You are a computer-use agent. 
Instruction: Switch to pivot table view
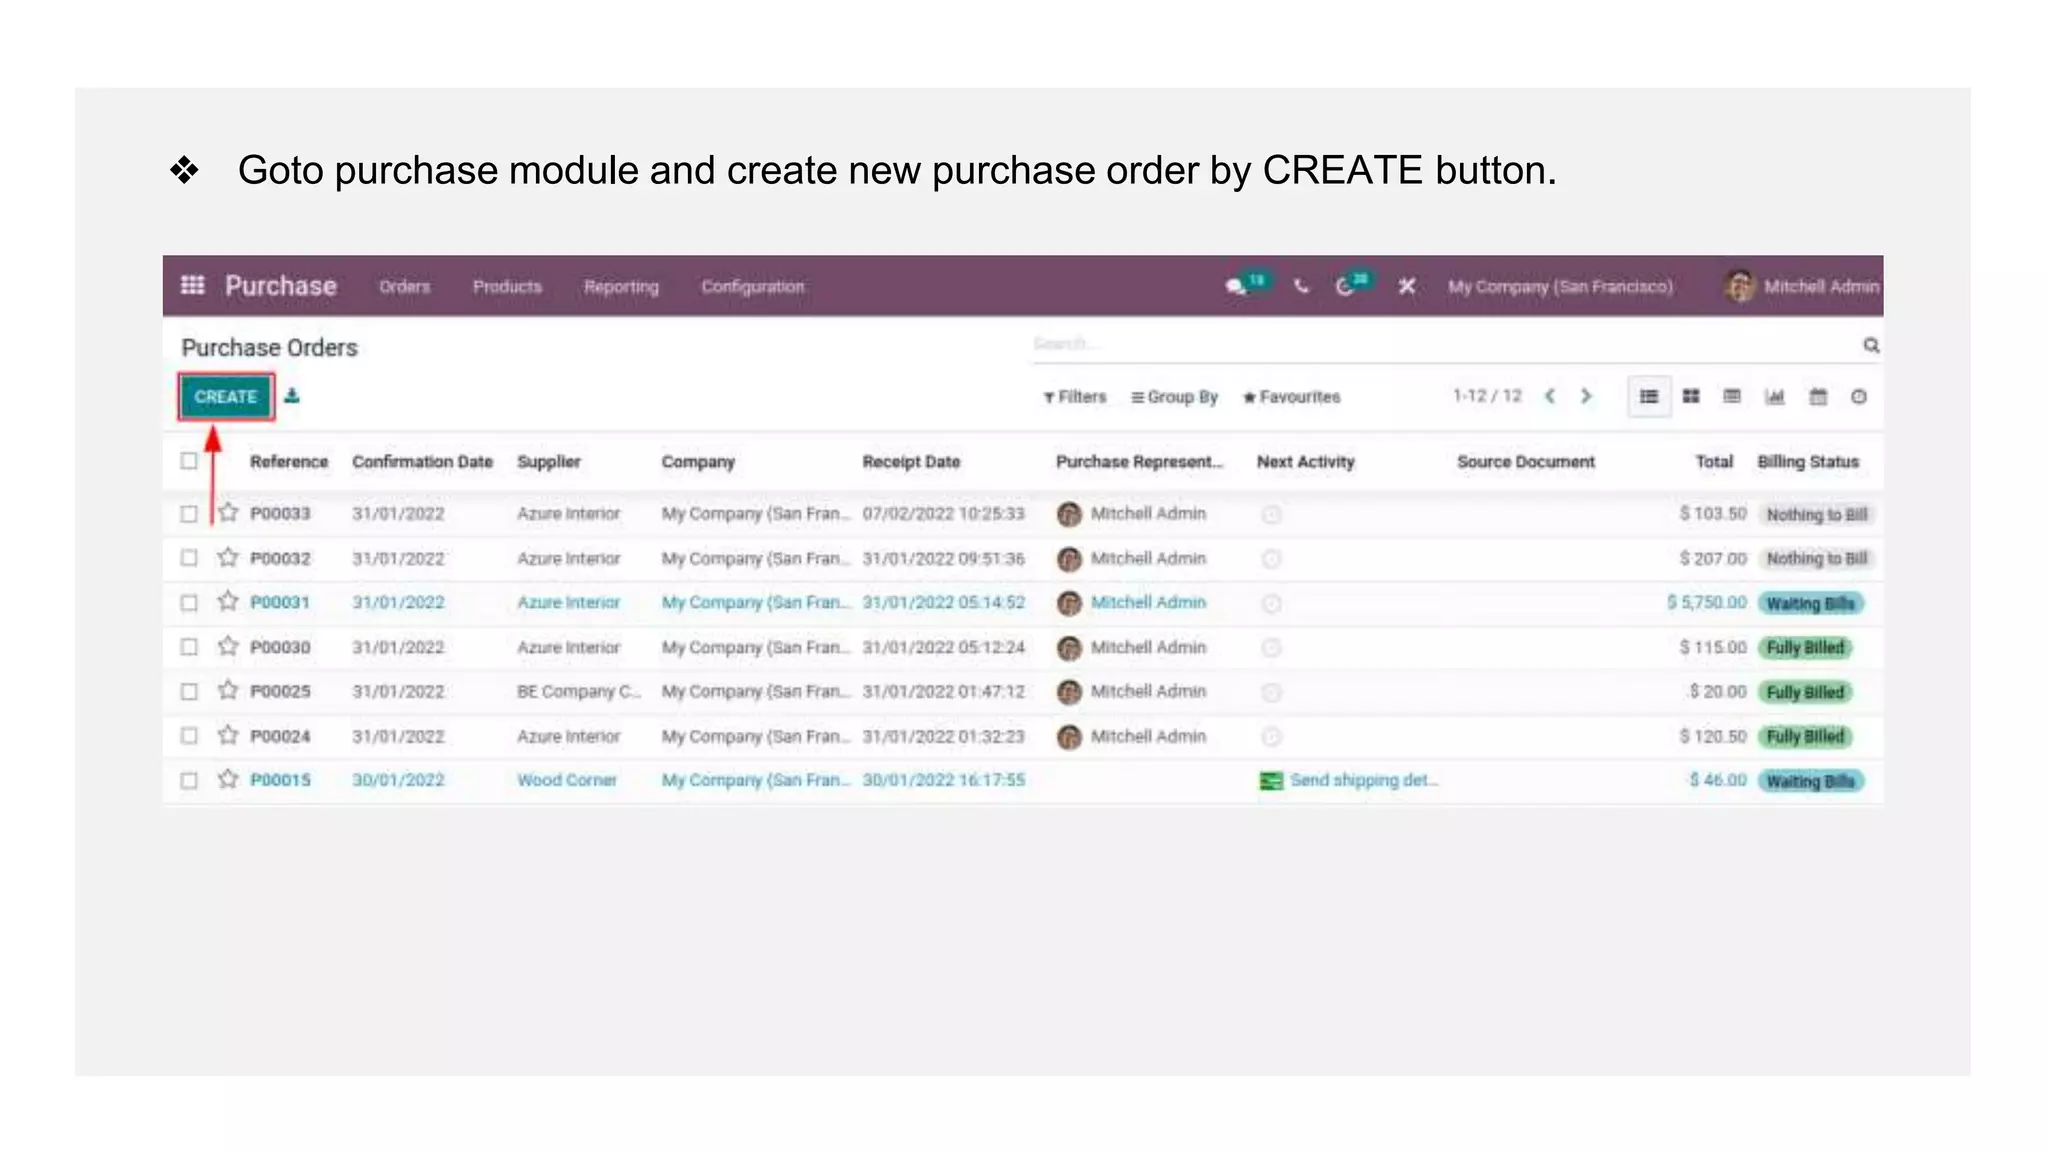click(x=1732, y=397)
